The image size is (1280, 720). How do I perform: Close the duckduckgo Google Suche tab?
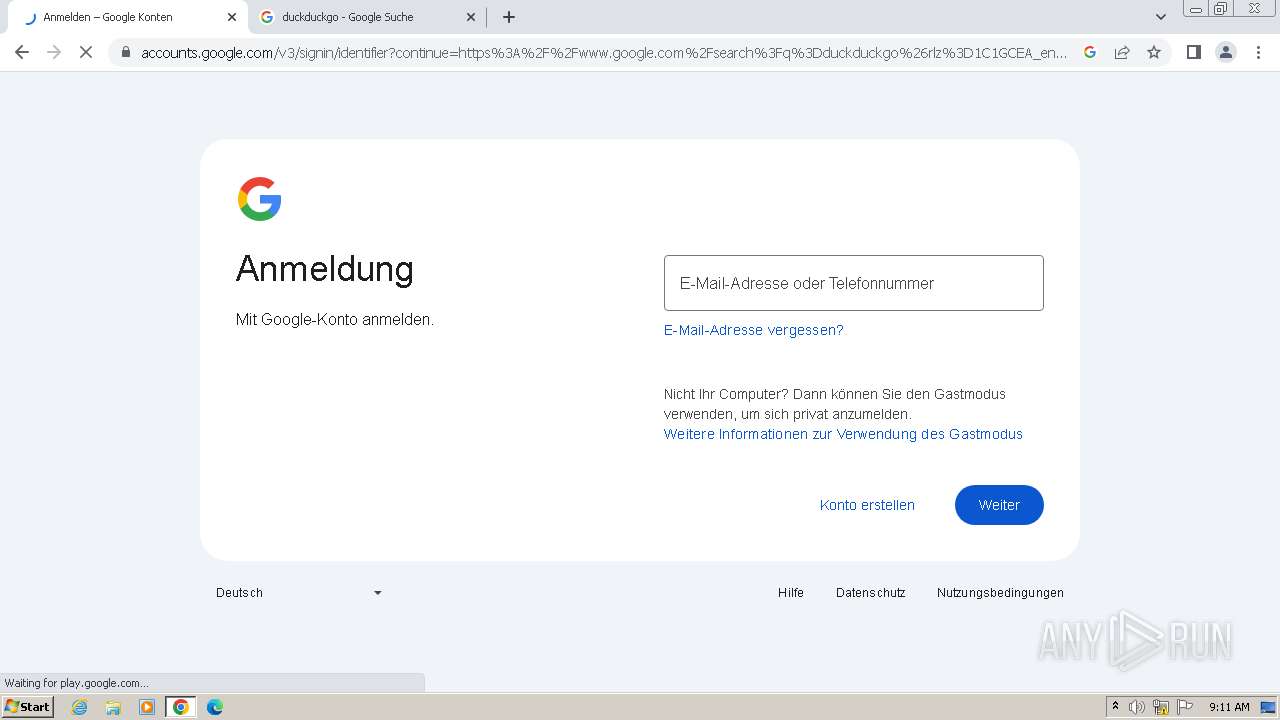pyautogui.click(x=471, y=17)
